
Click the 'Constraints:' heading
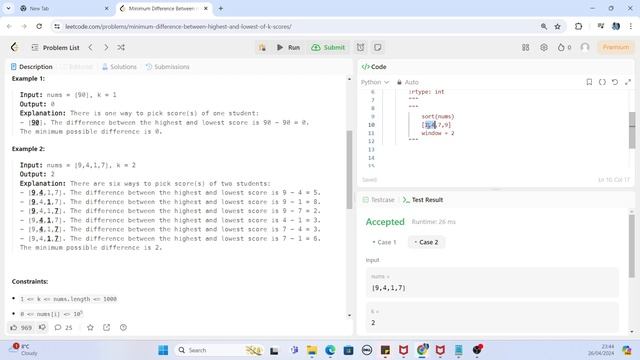pos(30,282)
